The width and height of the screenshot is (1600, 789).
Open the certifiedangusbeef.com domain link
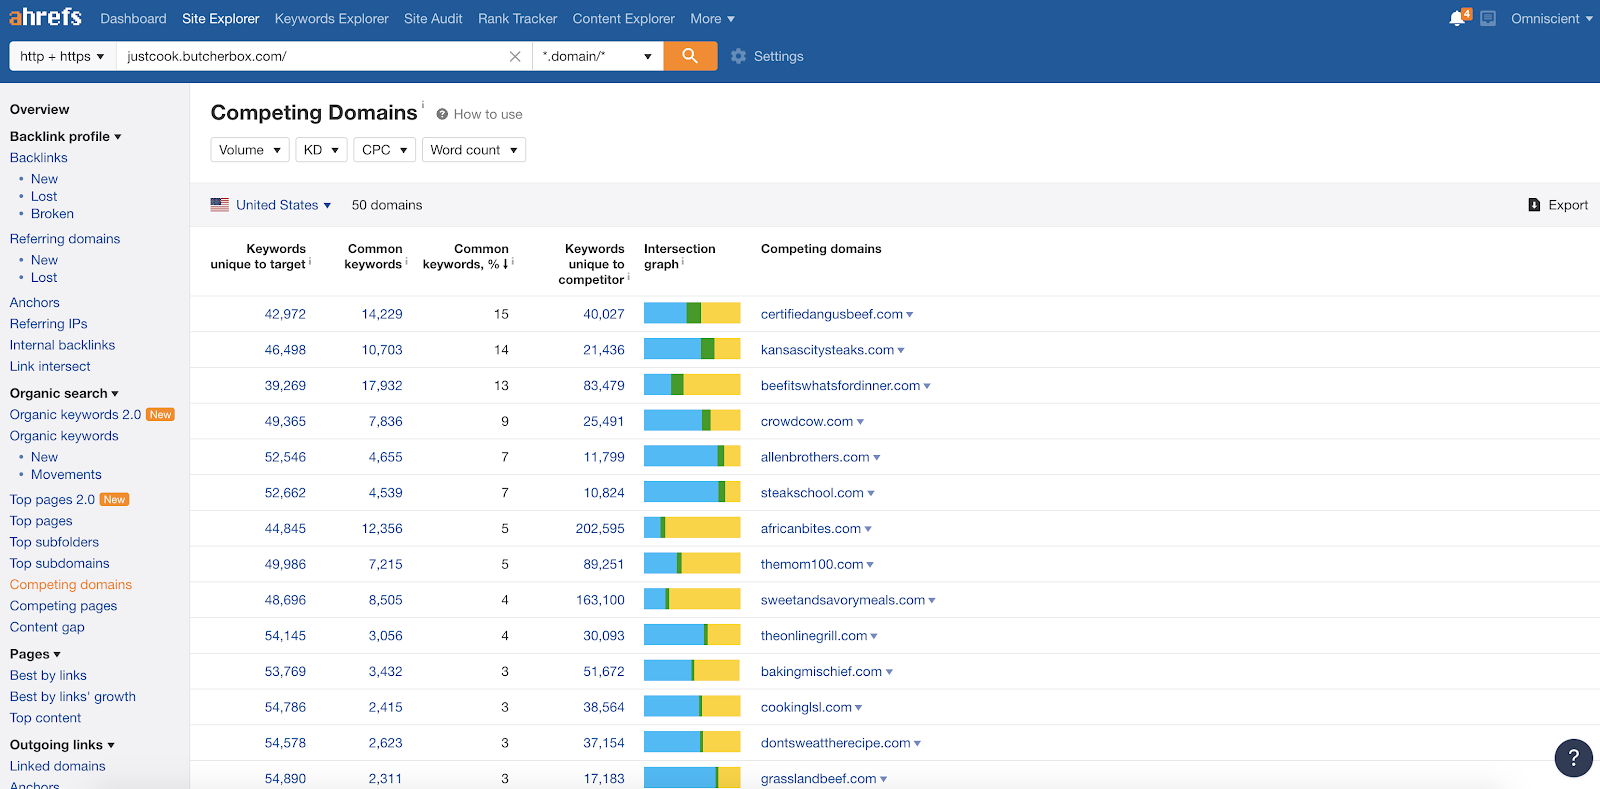tap(831, 314)
